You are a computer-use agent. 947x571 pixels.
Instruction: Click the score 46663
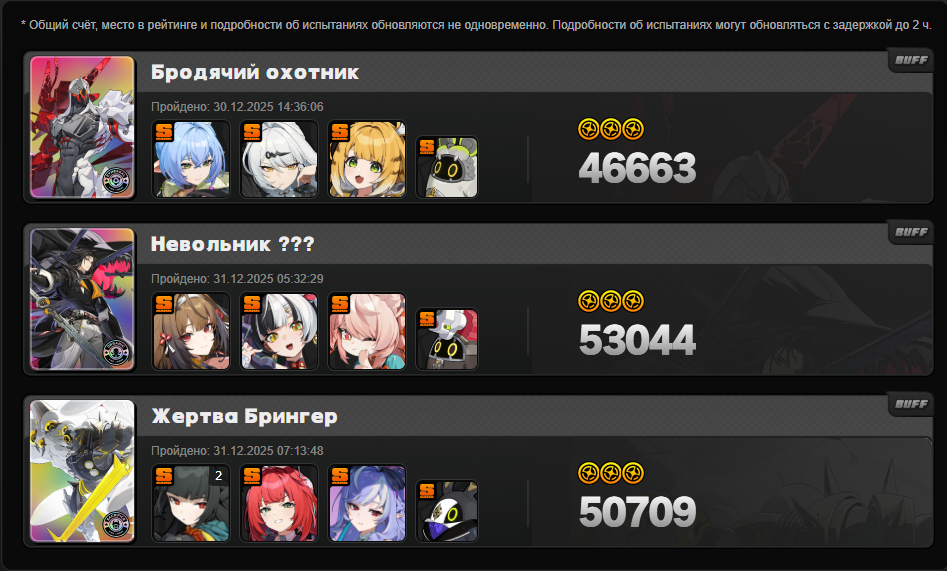[637, 168]
